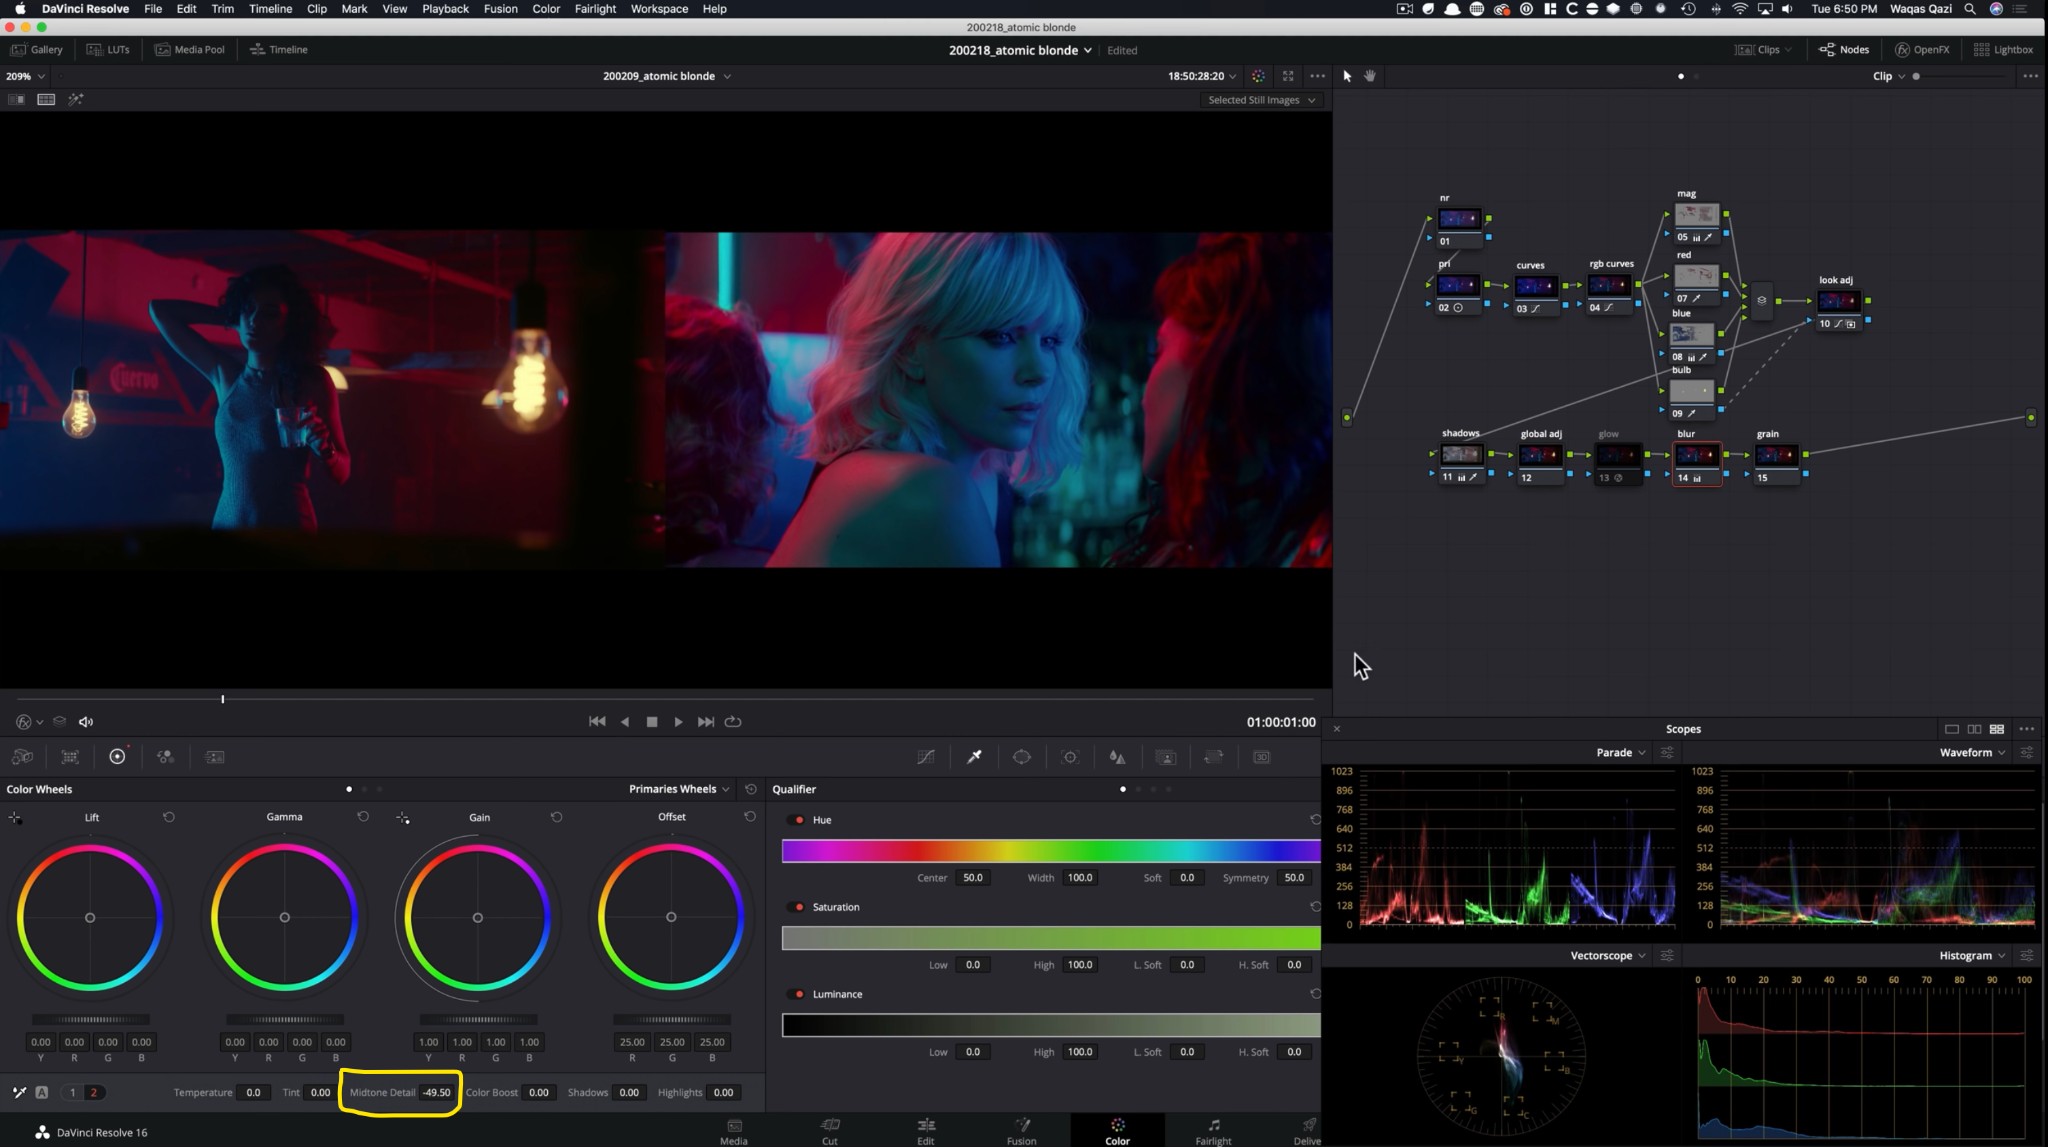
Task: Open the Selected Still Images dropdown
Action: (x=1261, y=100)
